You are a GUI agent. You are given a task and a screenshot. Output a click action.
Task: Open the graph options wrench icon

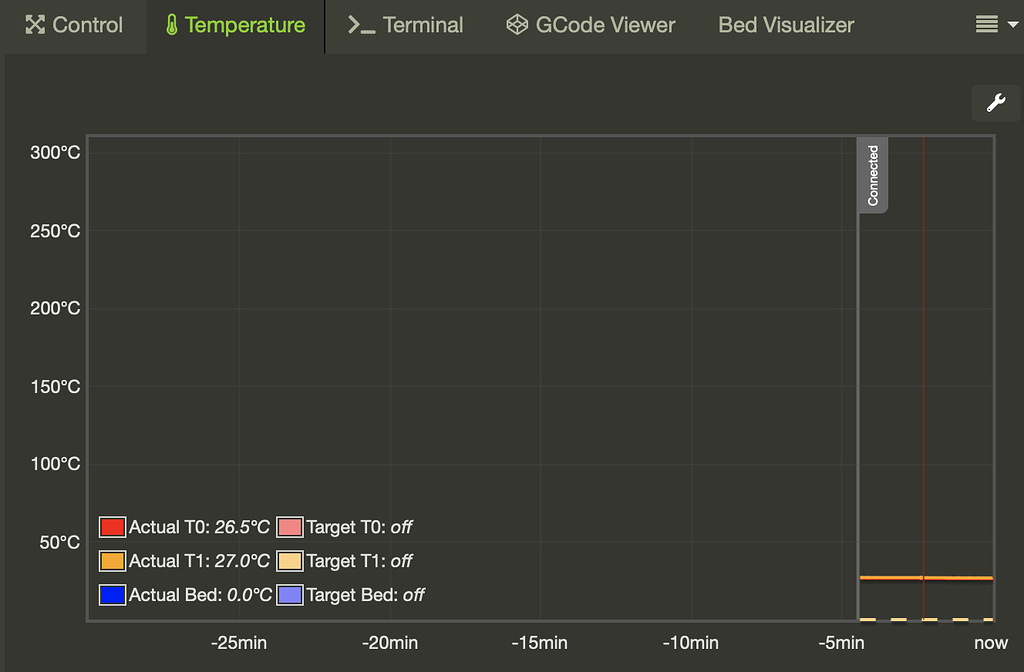click(x=995, y=102)
